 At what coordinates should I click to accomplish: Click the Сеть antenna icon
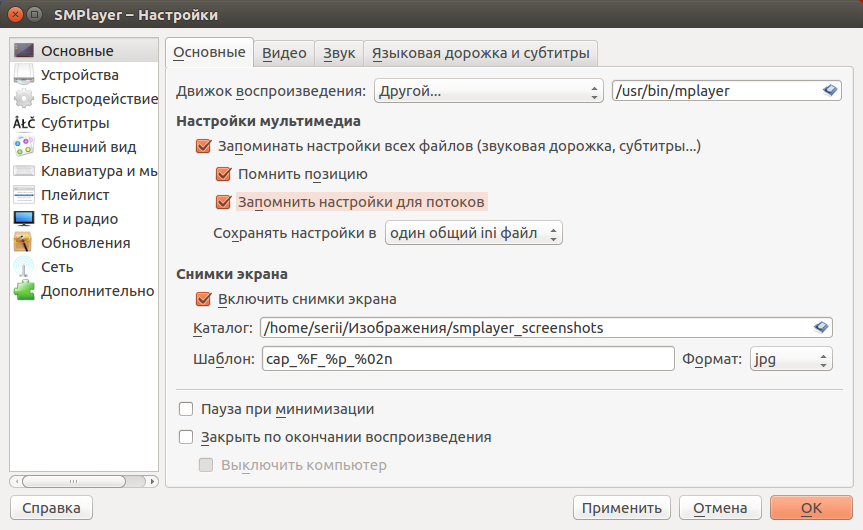pos(24,267)
